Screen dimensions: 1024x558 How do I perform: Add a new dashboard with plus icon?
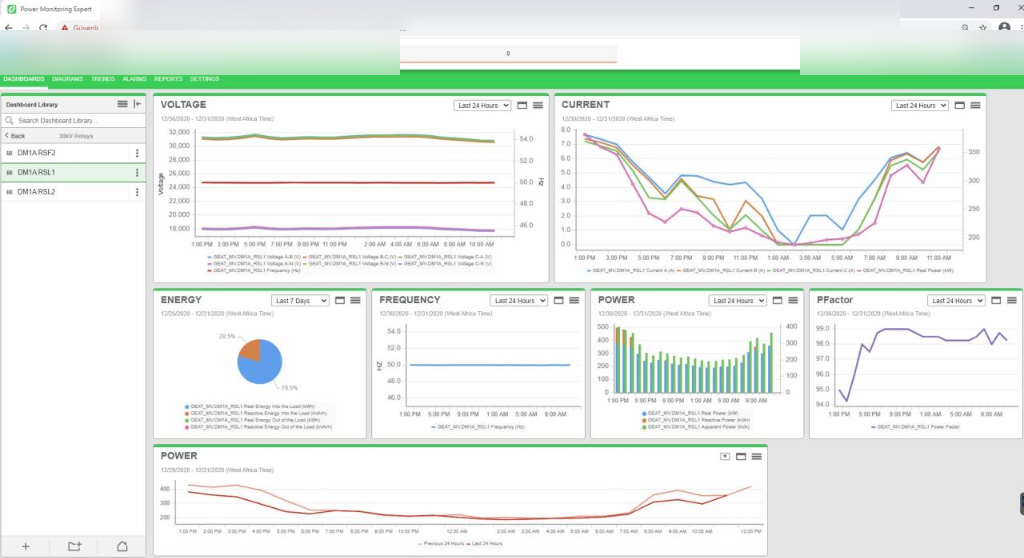coord(25,546)
